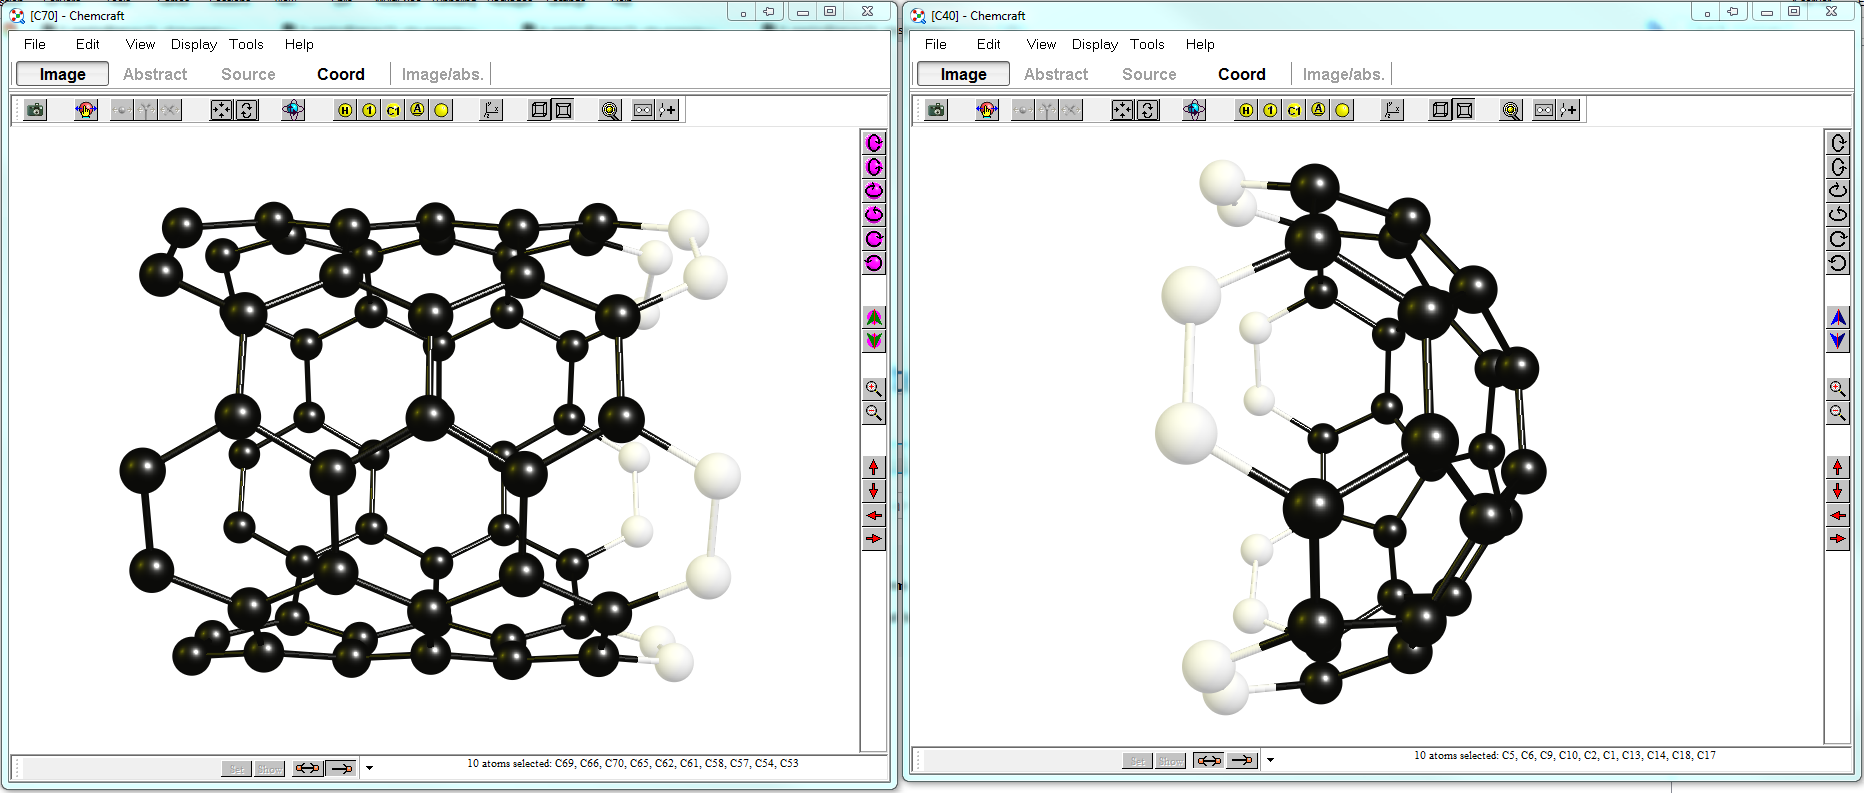
Task: Click the stereo glasses icon in C70 window
Action: click(643, 110)
